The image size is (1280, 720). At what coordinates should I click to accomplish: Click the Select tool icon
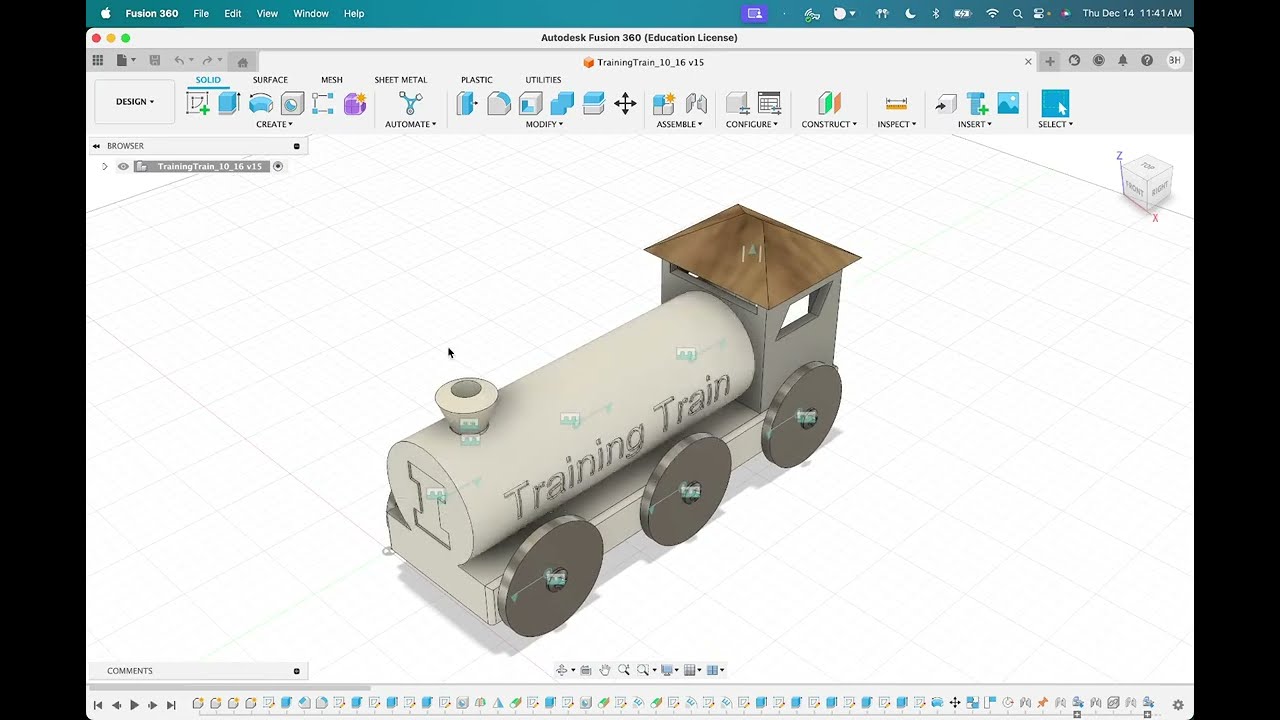[x=1055, y=103]
